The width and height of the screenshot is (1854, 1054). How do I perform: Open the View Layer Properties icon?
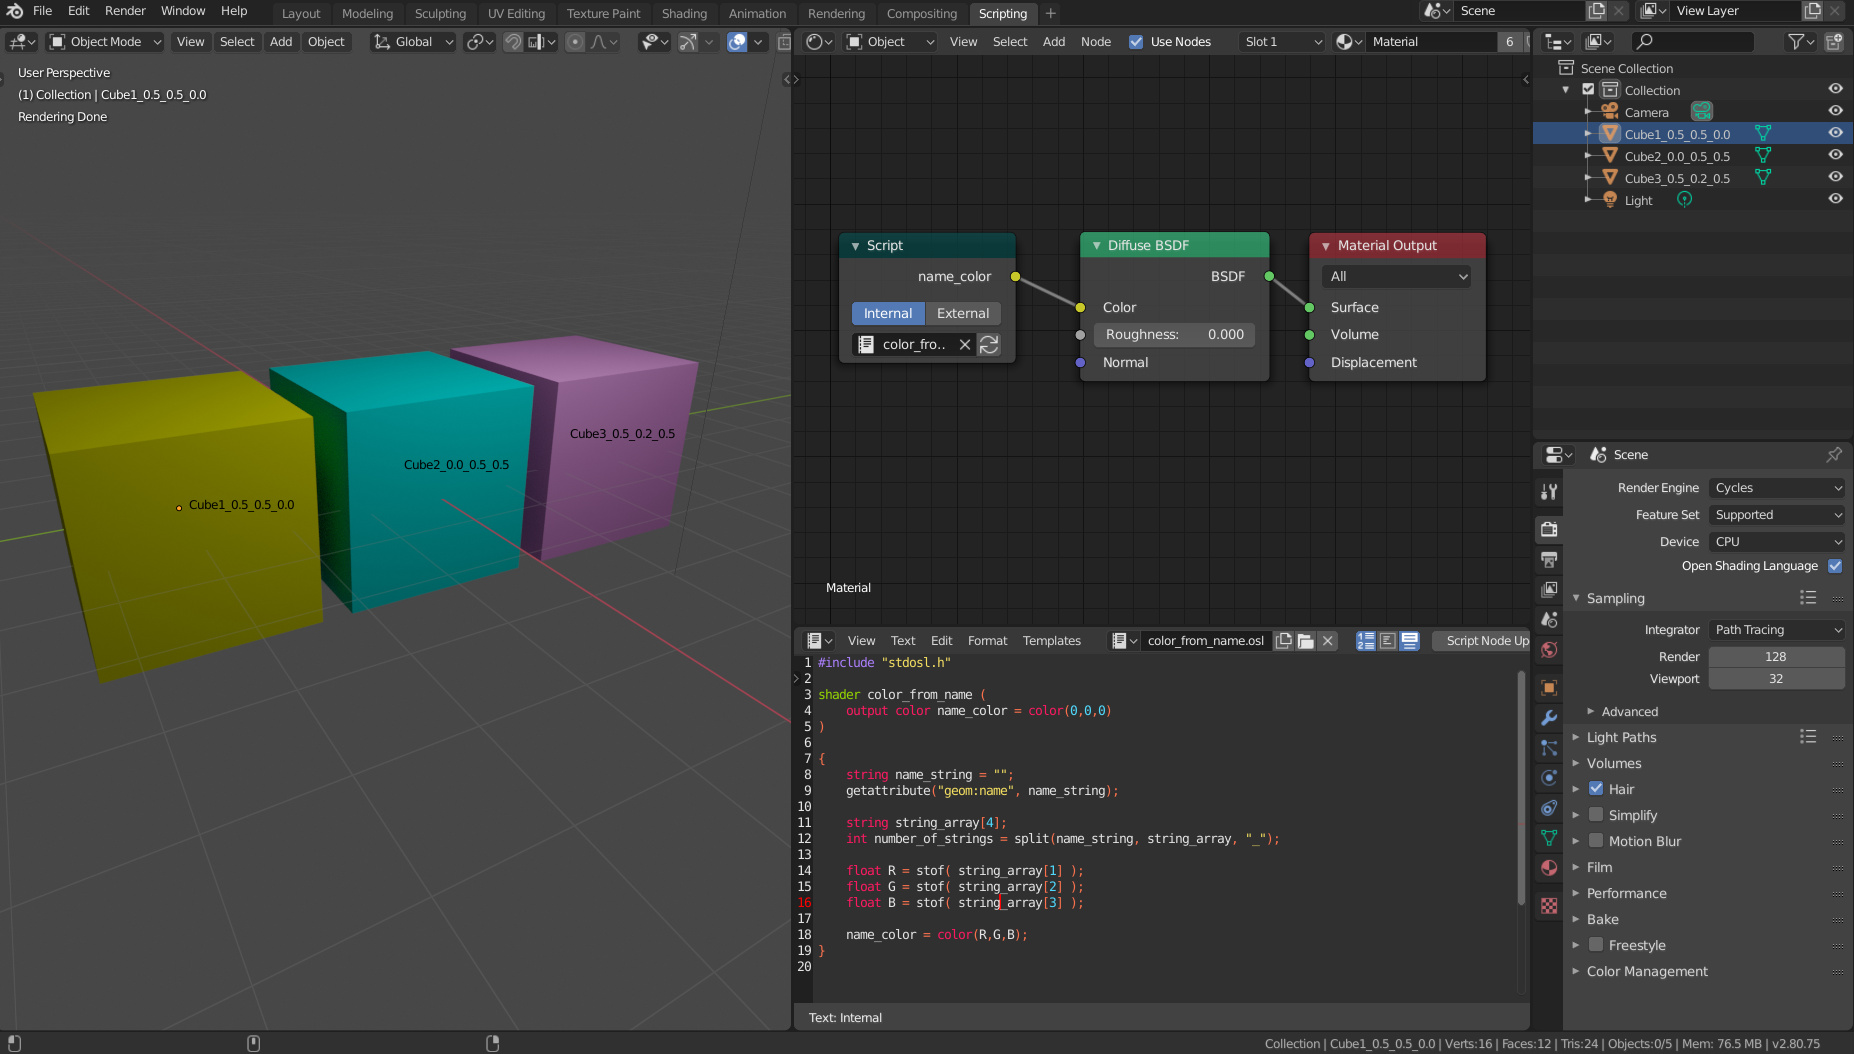(x=1549, y=589)
